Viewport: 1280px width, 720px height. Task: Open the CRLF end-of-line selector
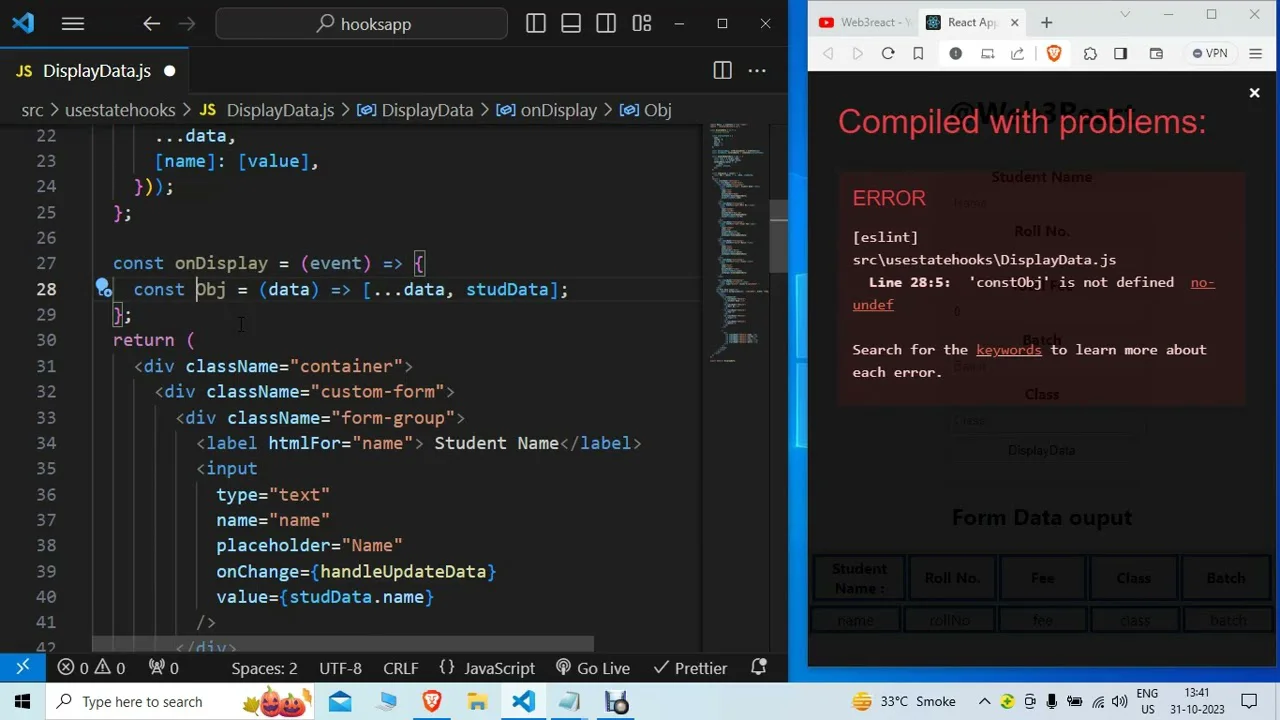coord(400,668)
